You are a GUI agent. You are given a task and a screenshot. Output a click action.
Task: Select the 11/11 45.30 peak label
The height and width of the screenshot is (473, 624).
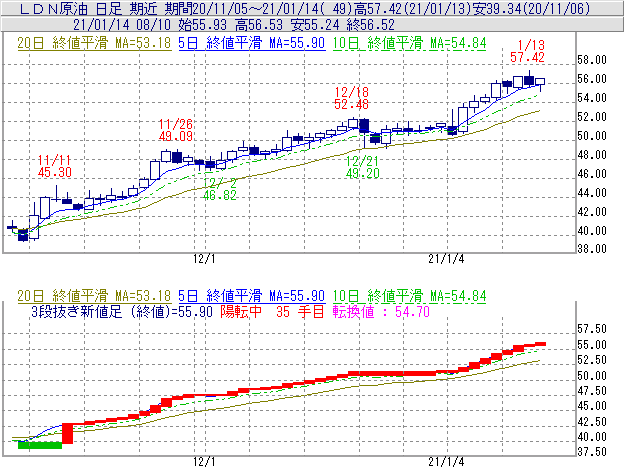[x=55, y=166]
